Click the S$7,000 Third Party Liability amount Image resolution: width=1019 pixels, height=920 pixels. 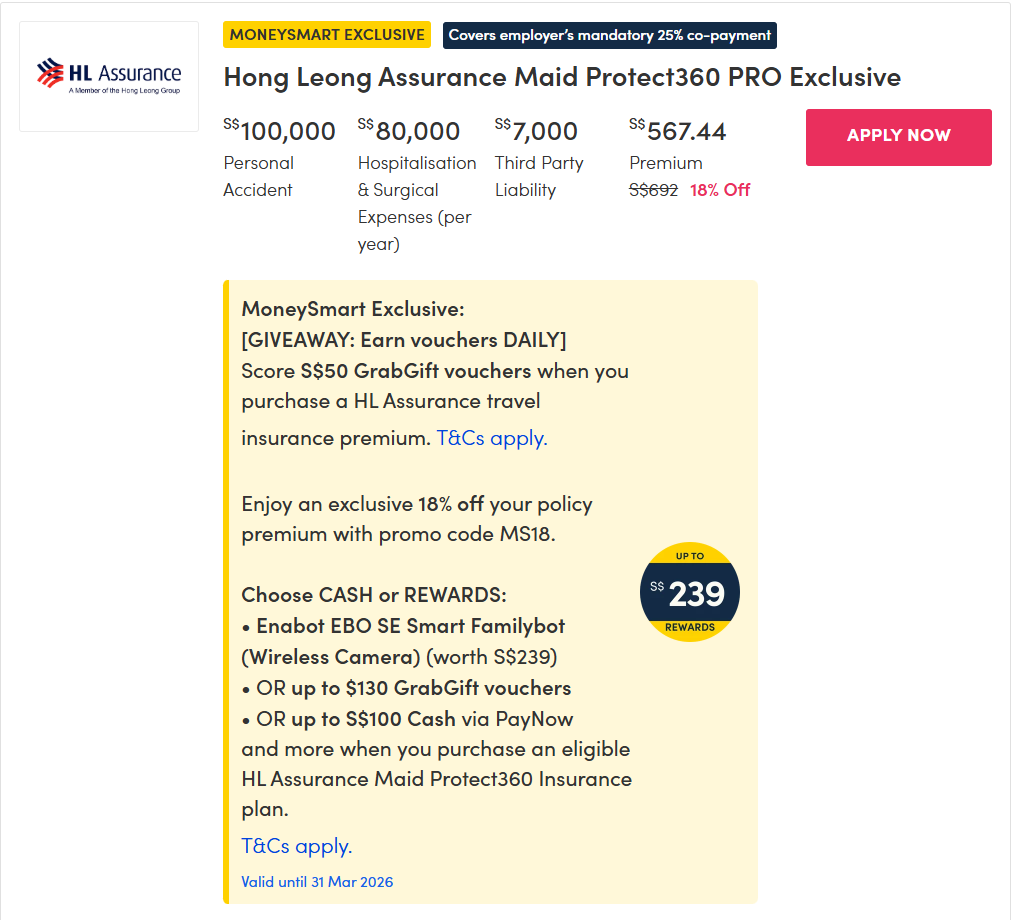(x=537, y=131)
